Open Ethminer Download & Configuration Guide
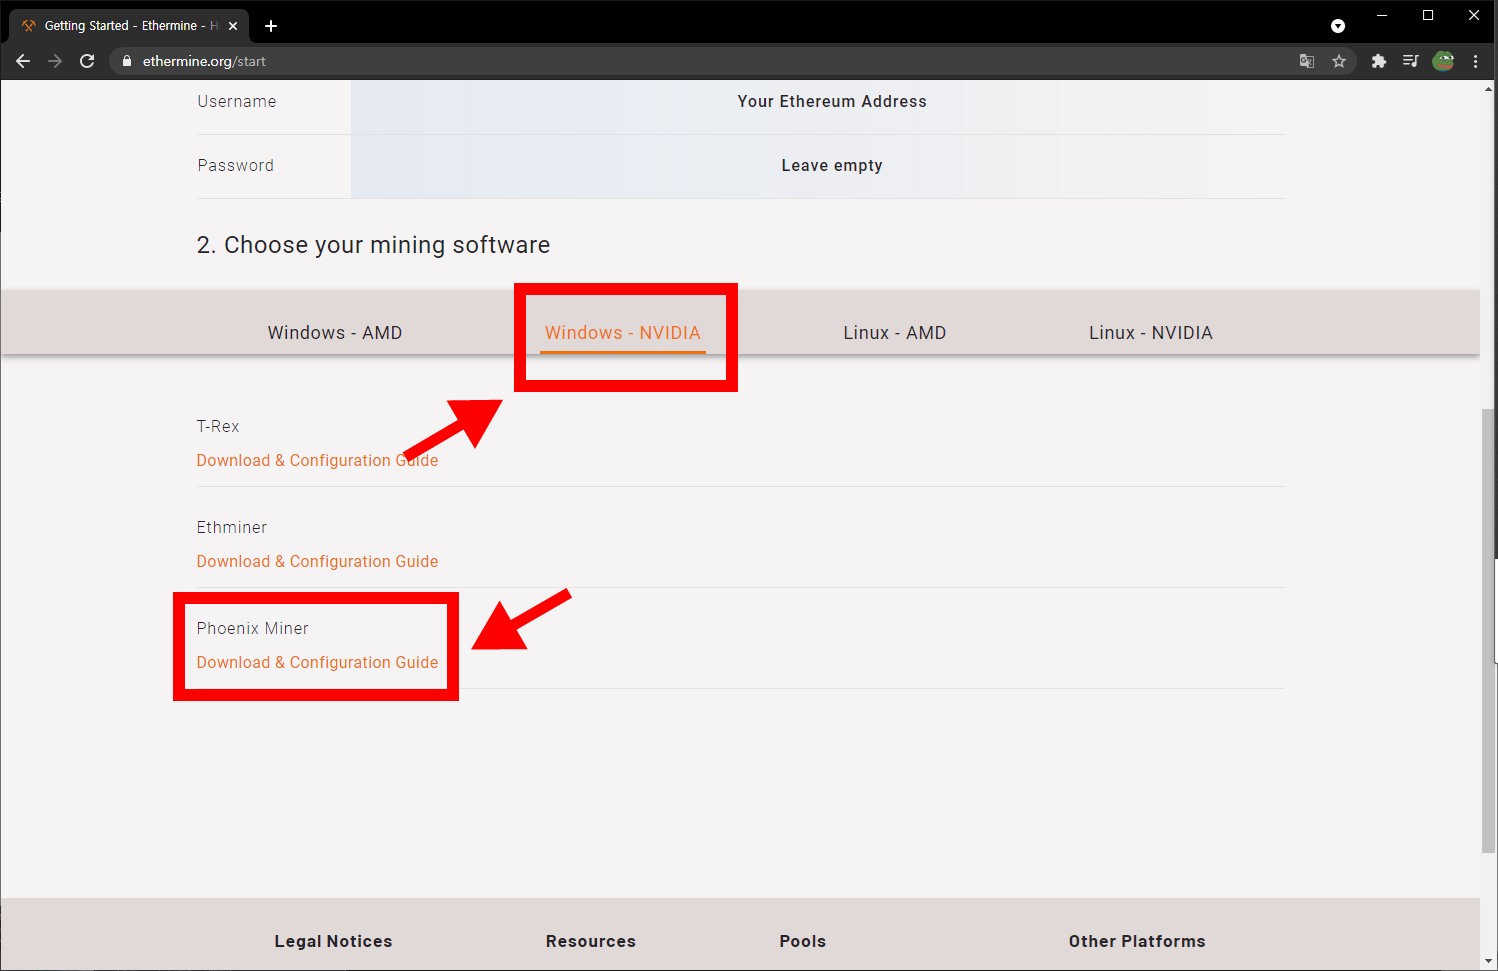This screenshot has width=1498, height=971. 317,561
